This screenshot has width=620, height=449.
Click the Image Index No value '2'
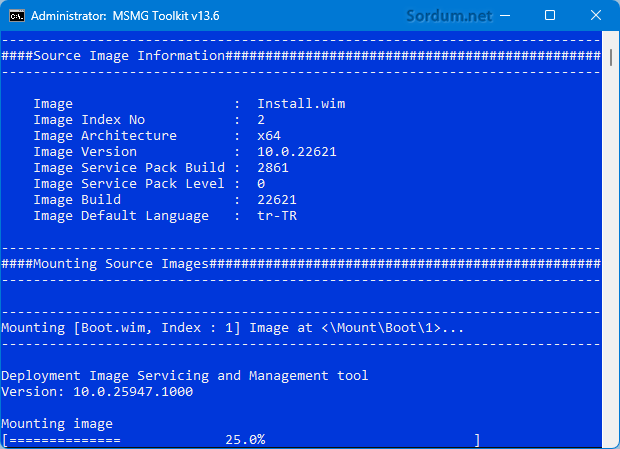(261, 119)
